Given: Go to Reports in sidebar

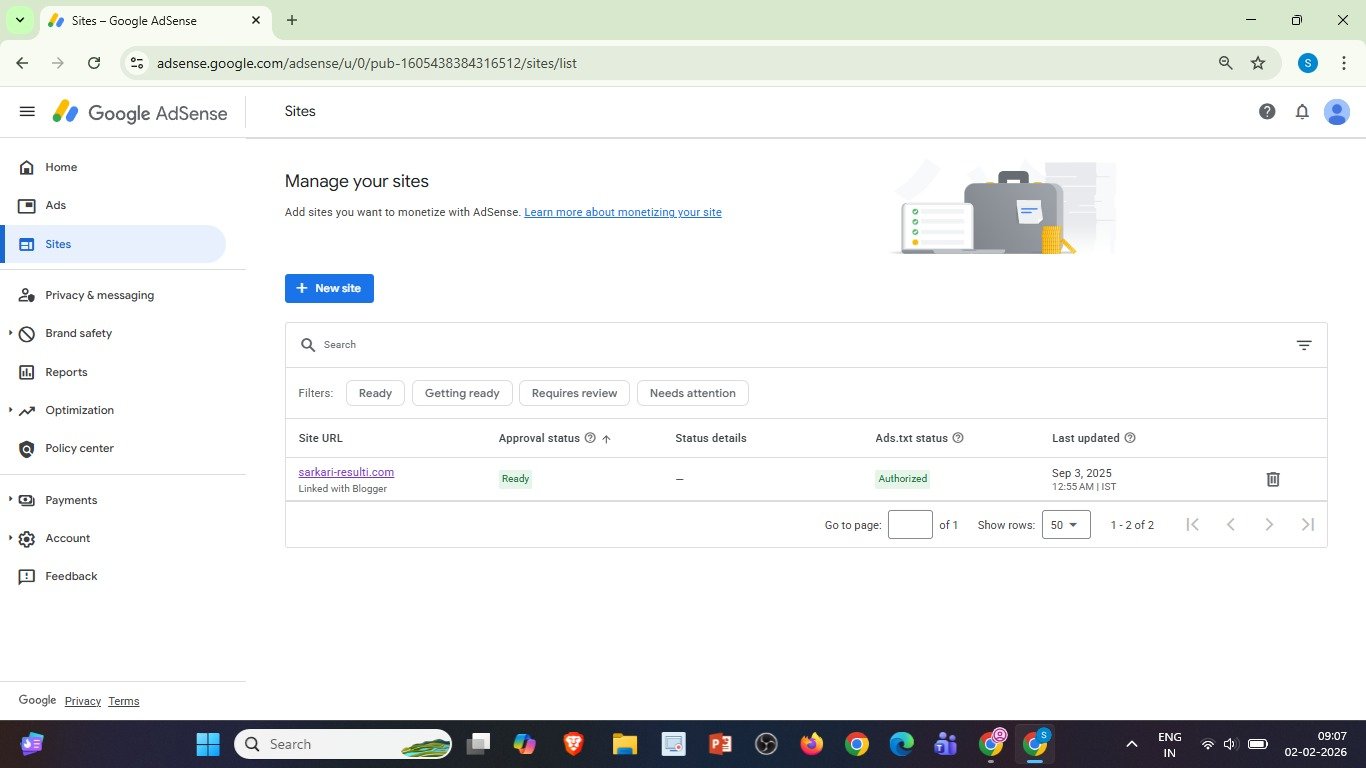Looking at the screenshot, I should tap(66, 372).
